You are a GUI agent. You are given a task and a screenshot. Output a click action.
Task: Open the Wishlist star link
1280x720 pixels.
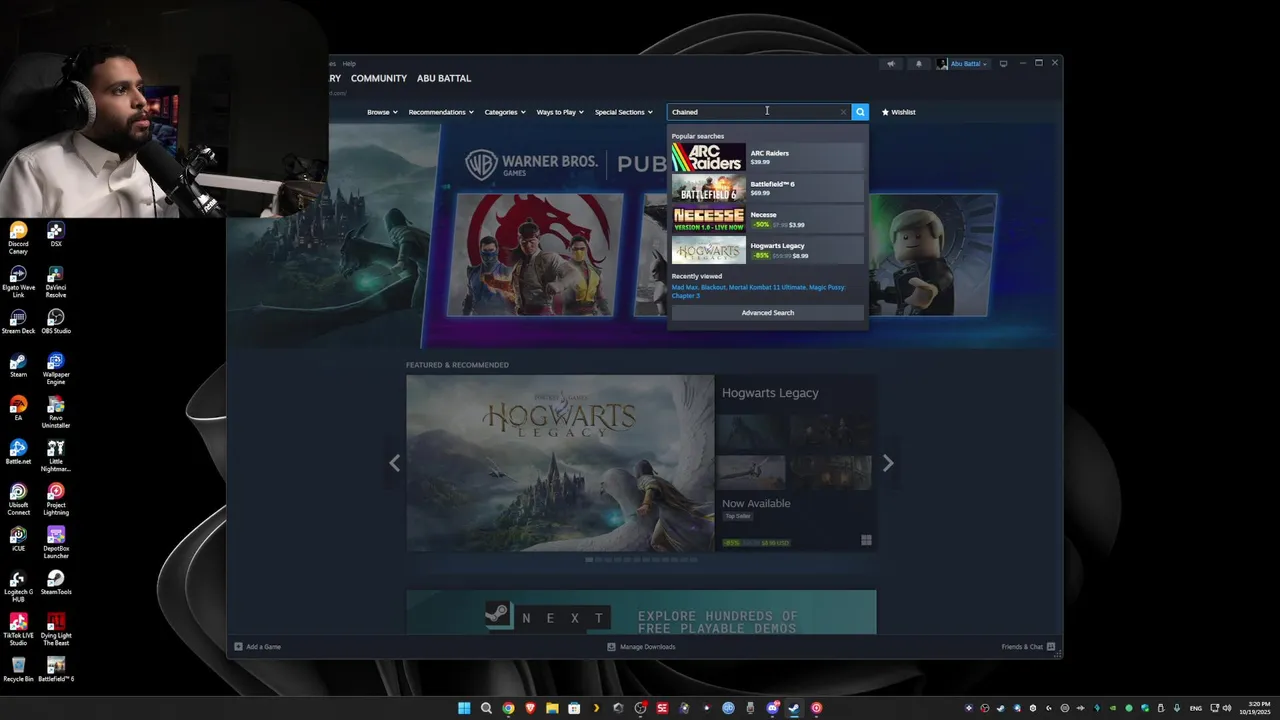point(898,112)
